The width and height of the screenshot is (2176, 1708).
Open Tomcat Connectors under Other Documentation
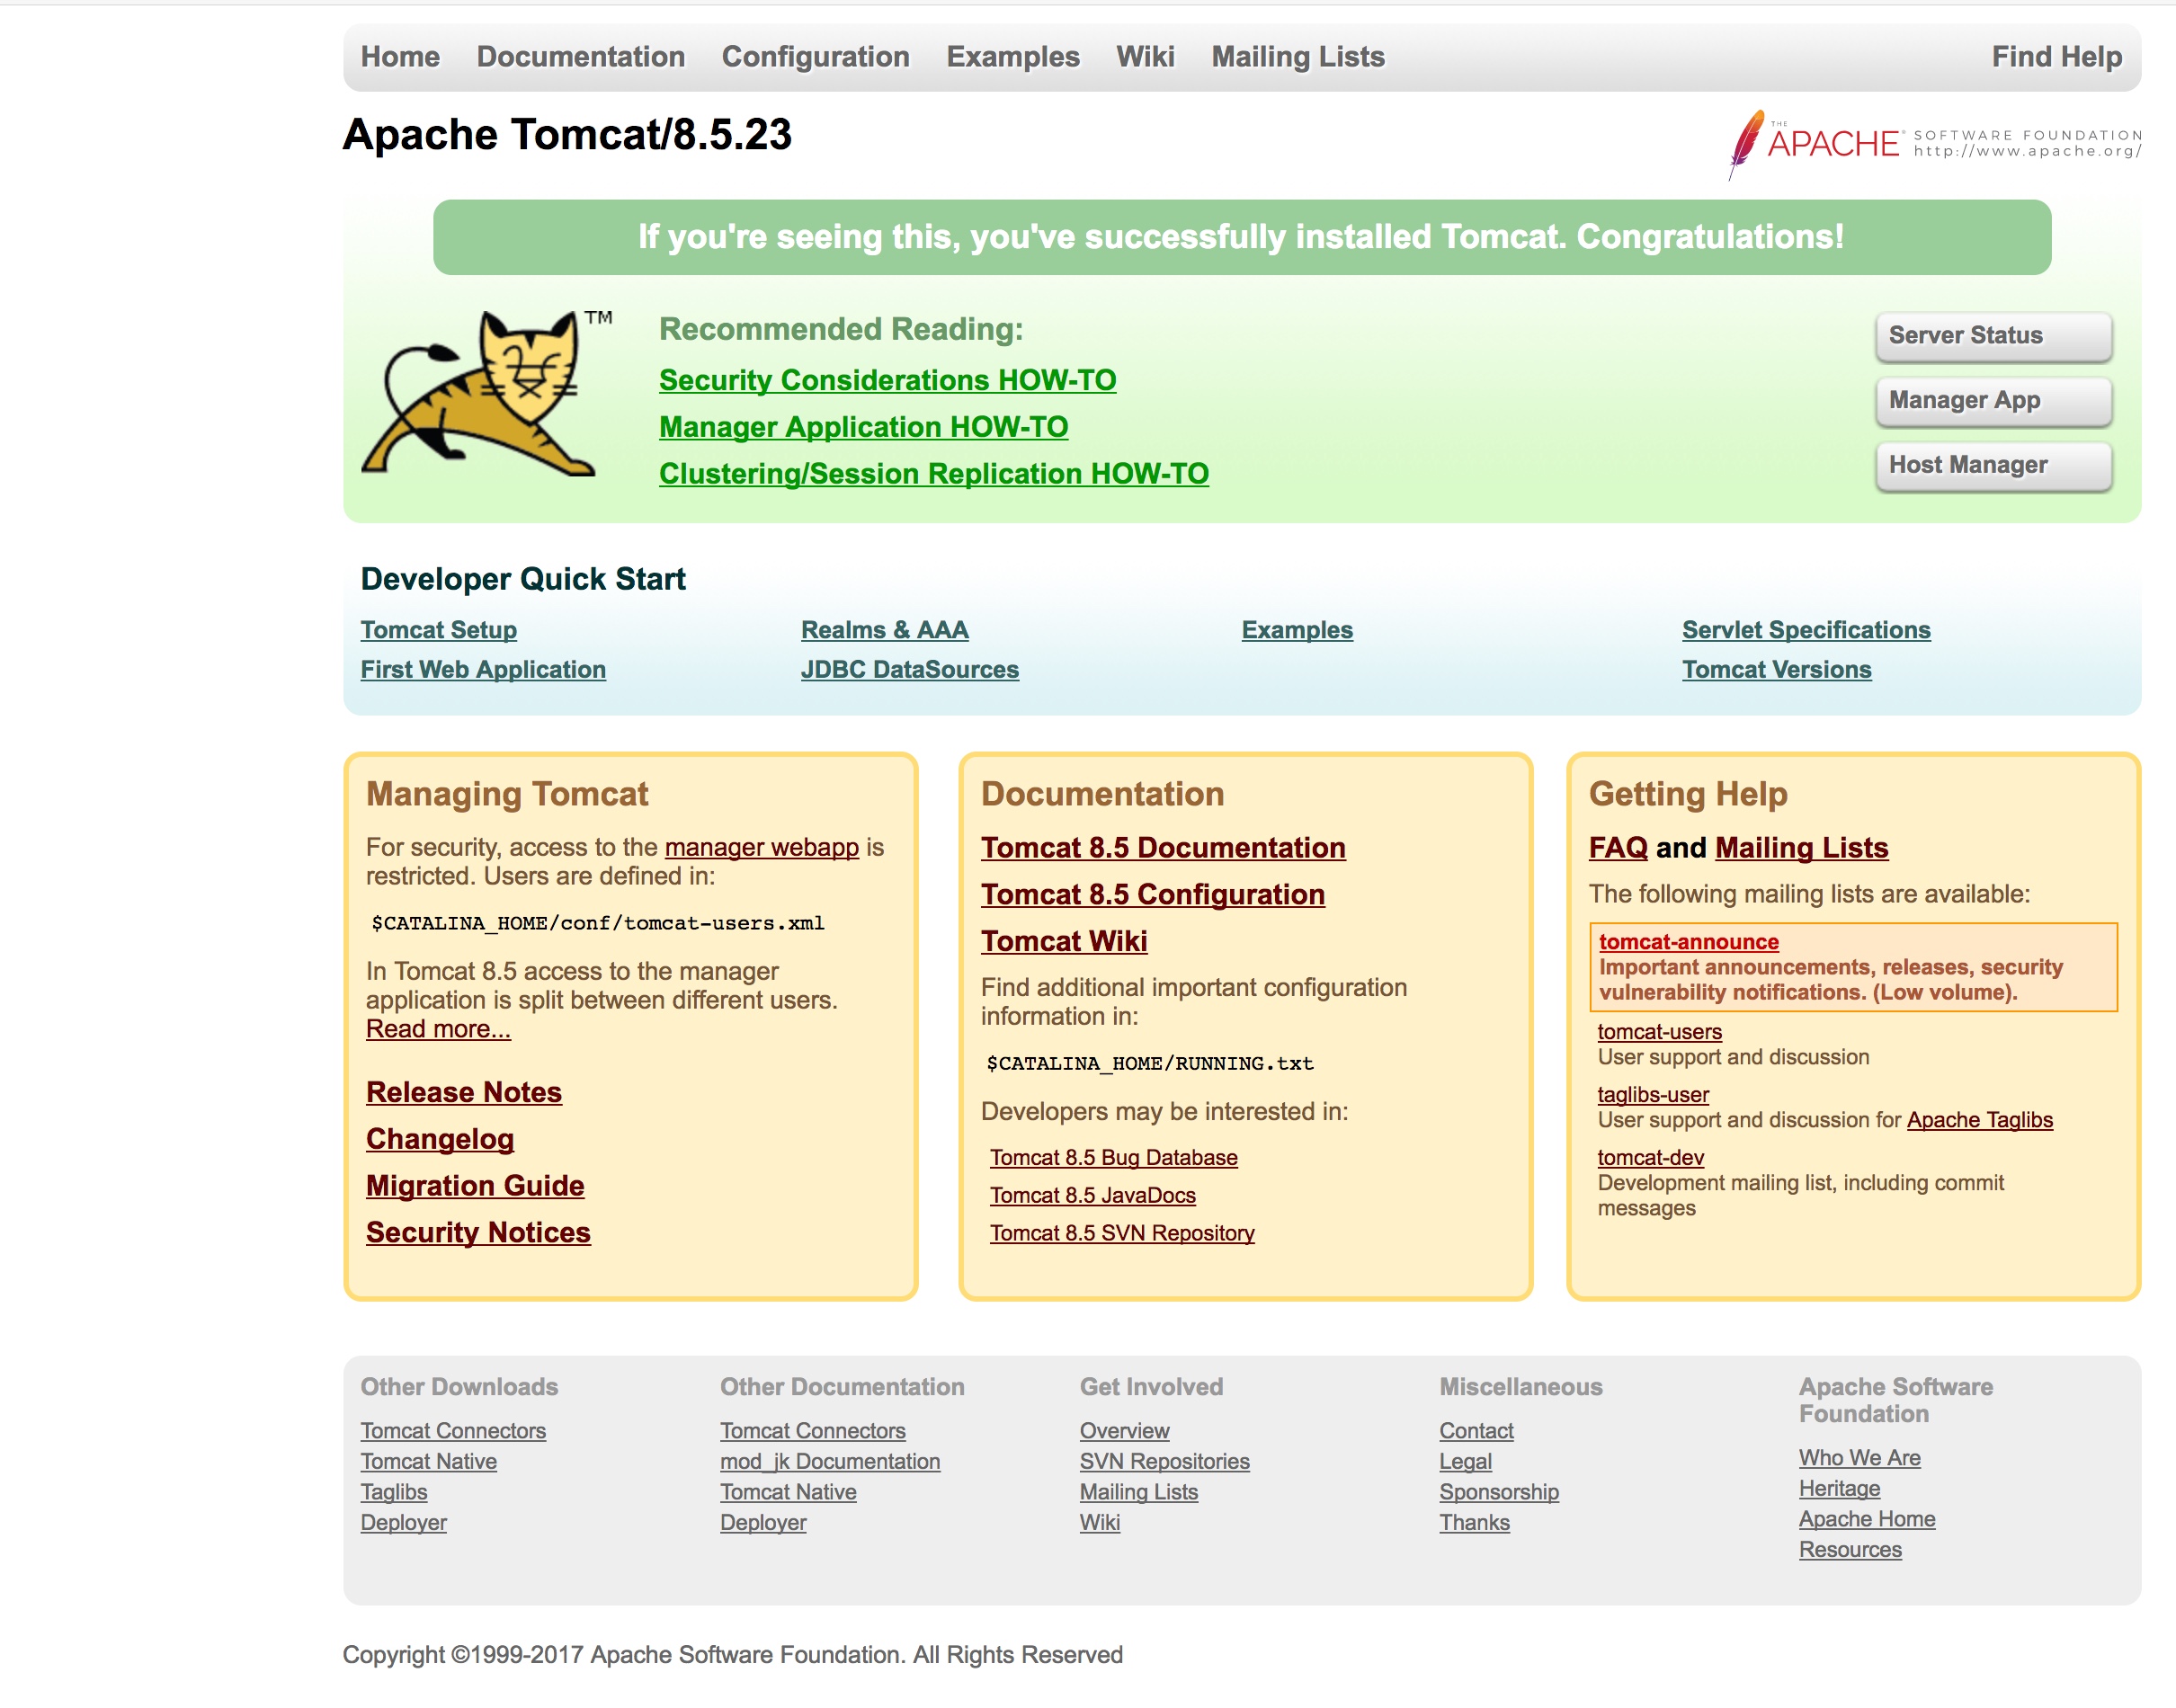[x=813, y=1431]
